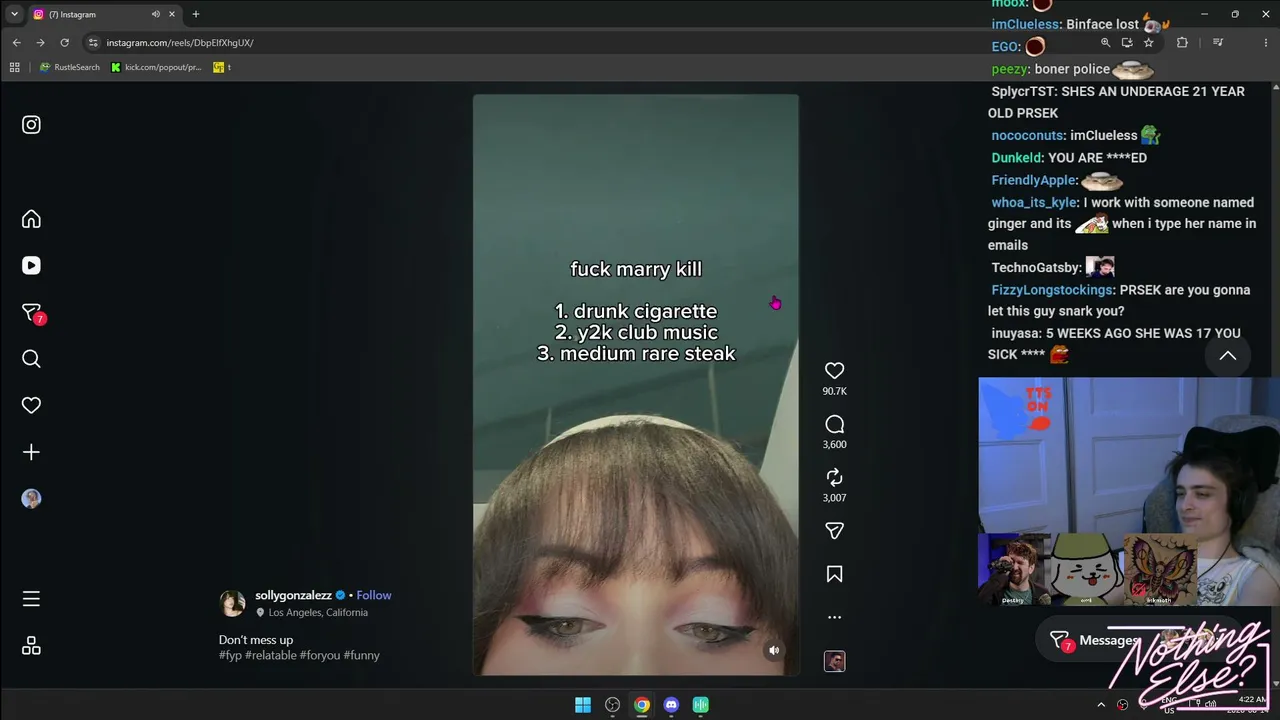Open OBS Studio from the taskbar
Image resolution: width=1280 pixels, height=720 pixels.
click(612, 705)
